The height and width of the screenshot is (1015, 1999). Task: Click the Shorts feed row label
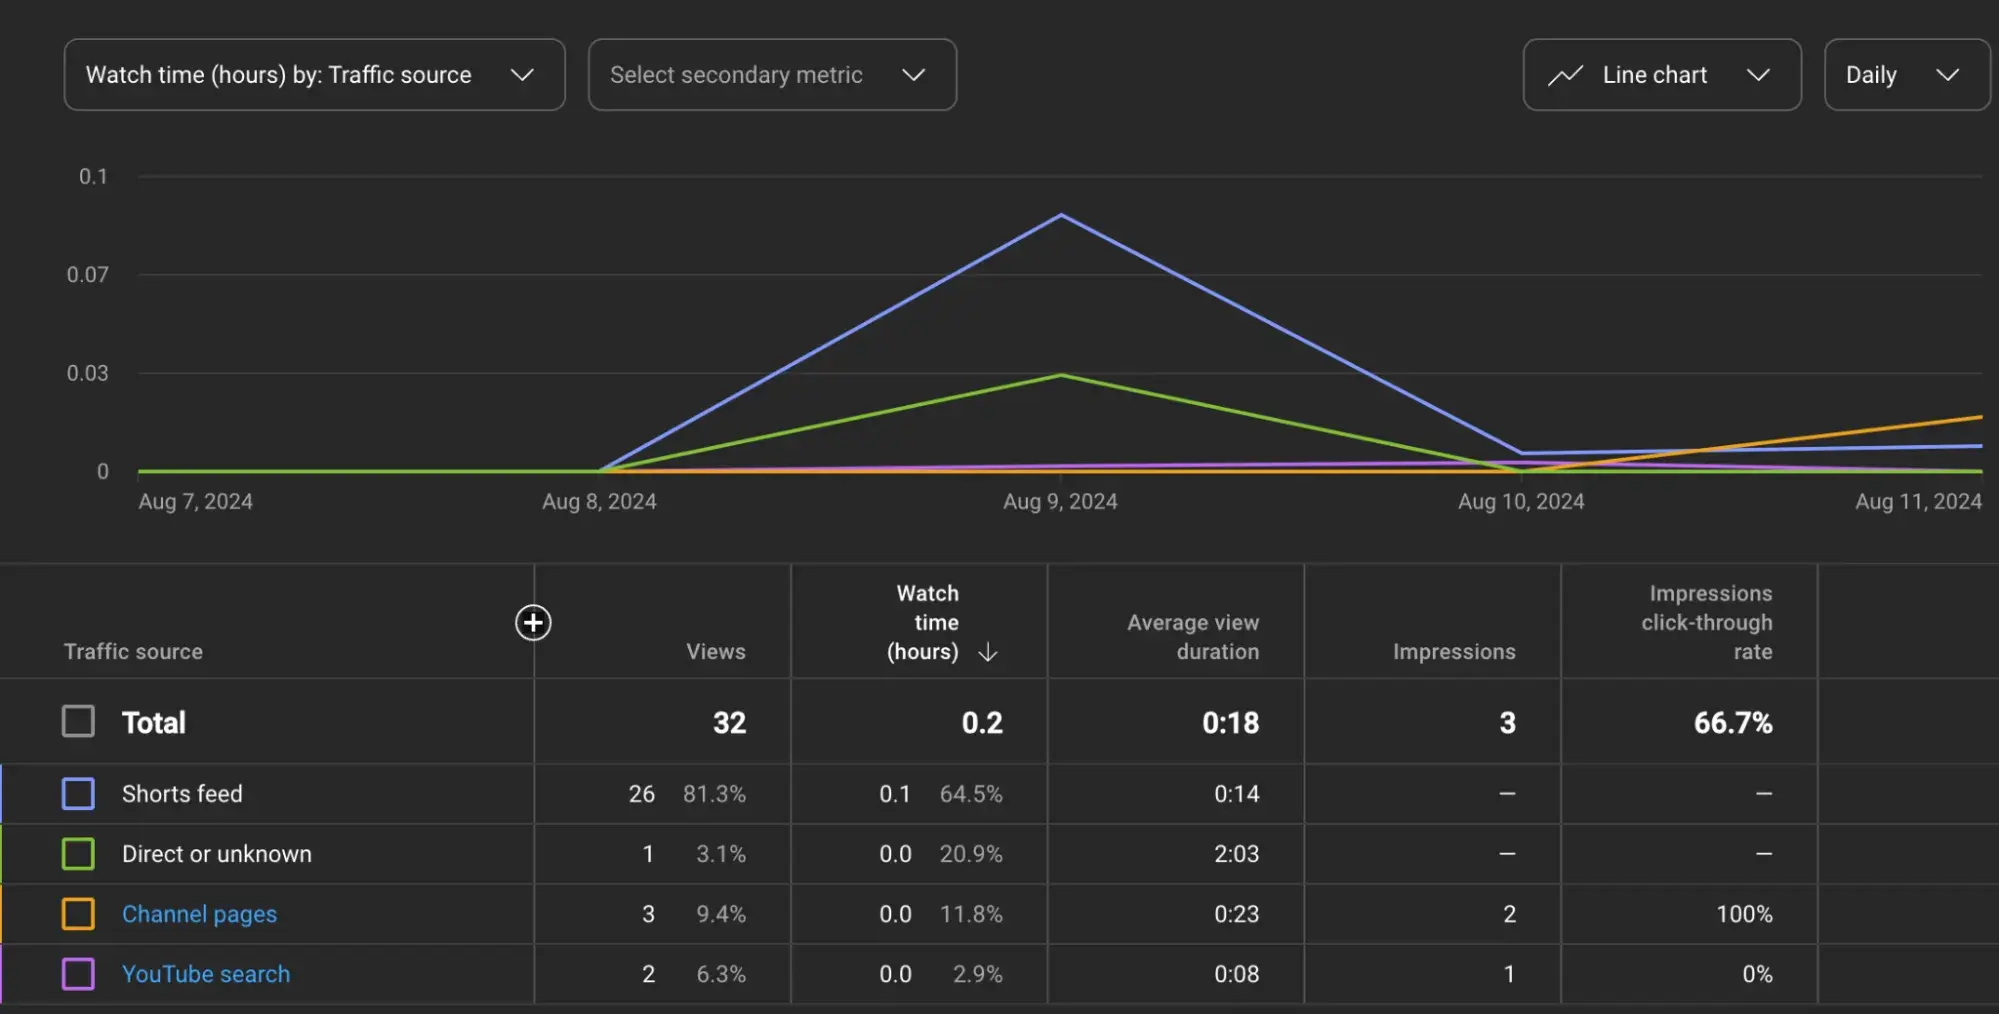click(x=182, y=794)
